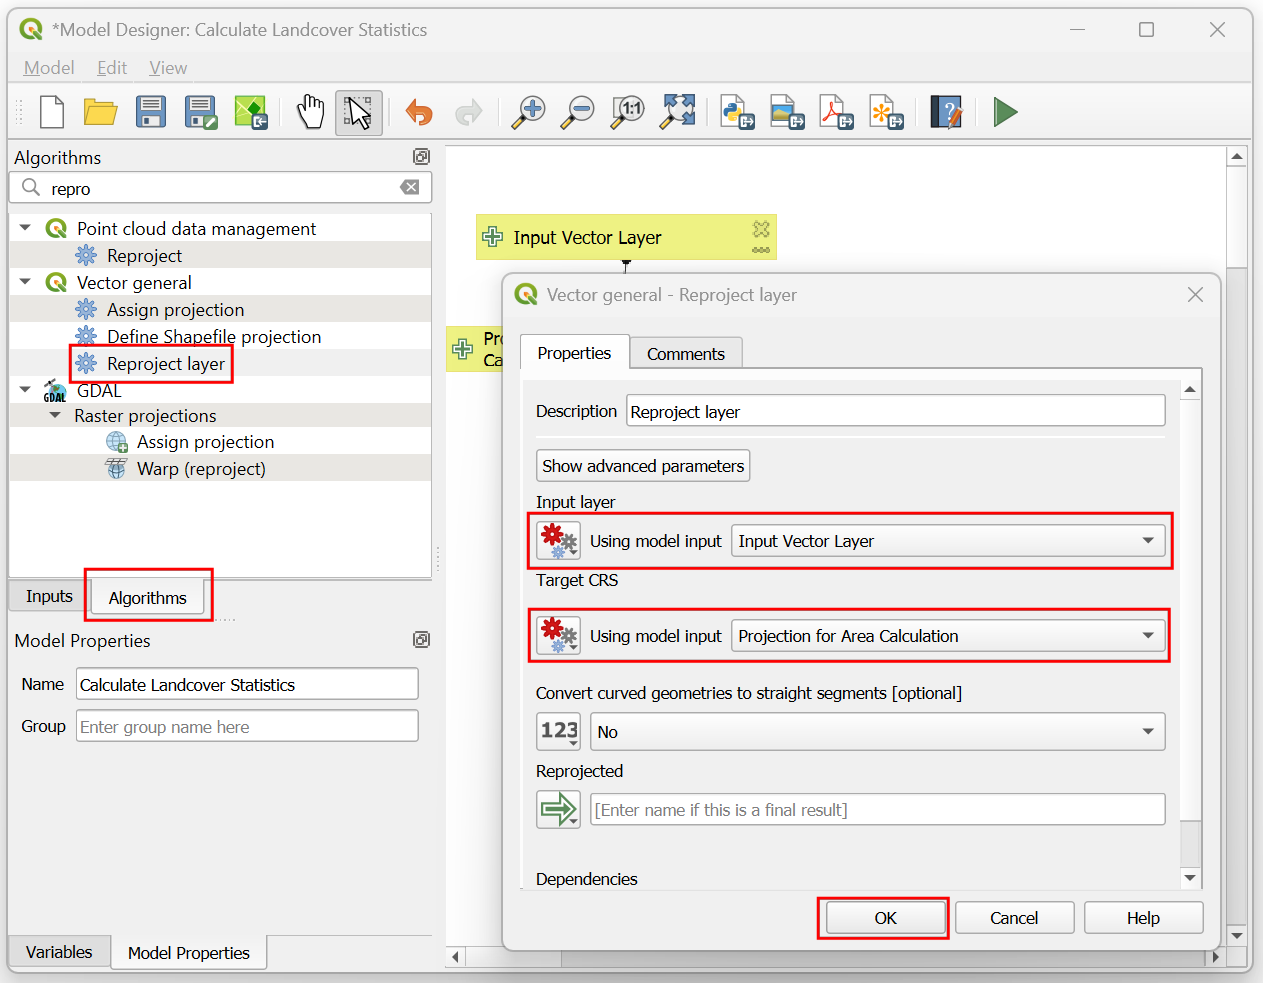Click the Save model icon
Screen dimensions: 1263x983
pyautogui.click(x=151, y=112)
